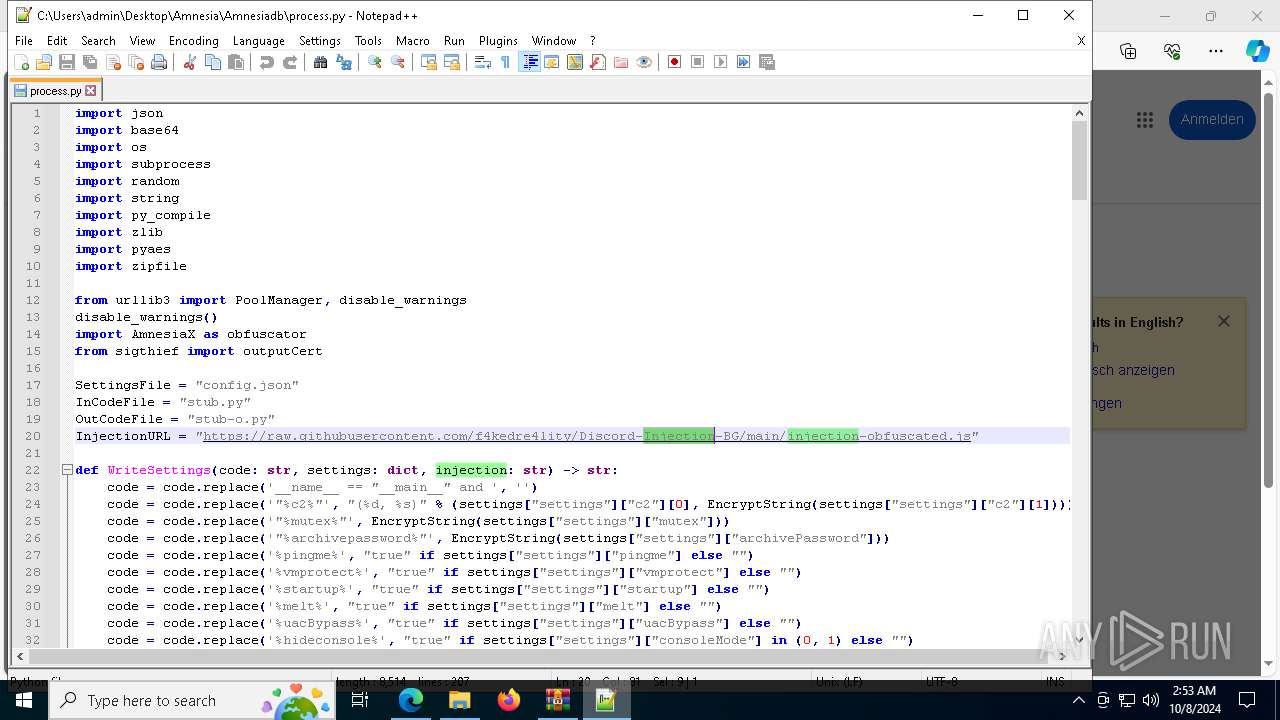Select the process.py document tab

pos(55,90)
